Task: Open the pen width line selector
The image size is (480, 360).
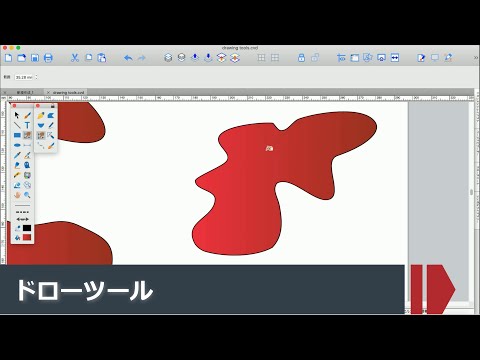Action: tap(22, 205)
